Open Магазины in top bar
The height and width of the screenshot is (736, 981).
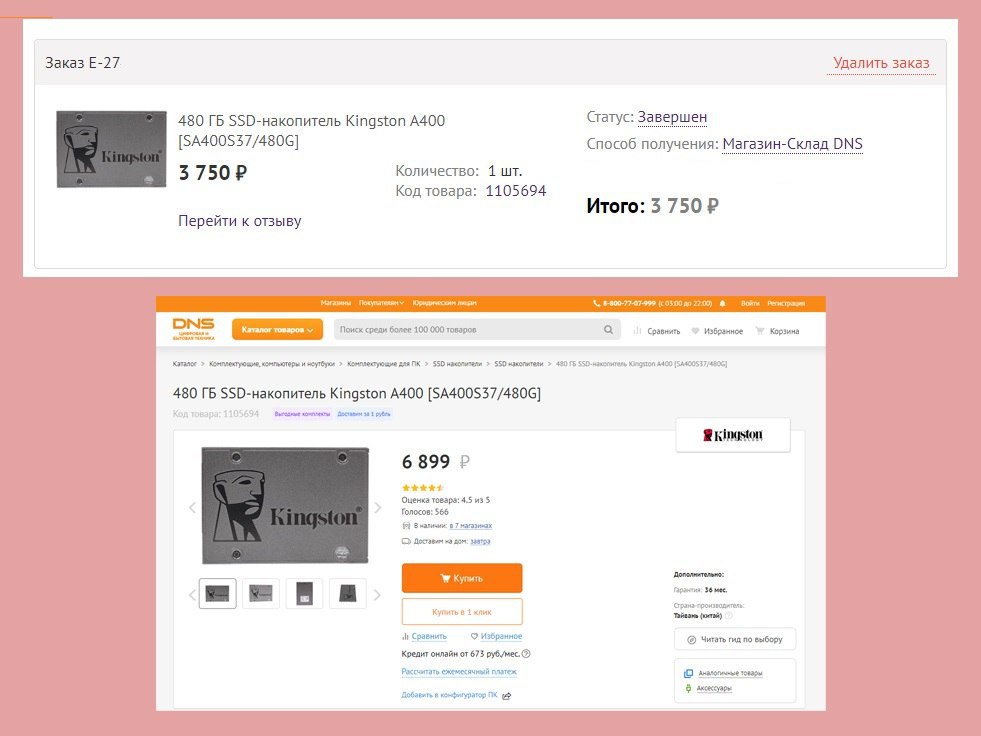[335, 303]
